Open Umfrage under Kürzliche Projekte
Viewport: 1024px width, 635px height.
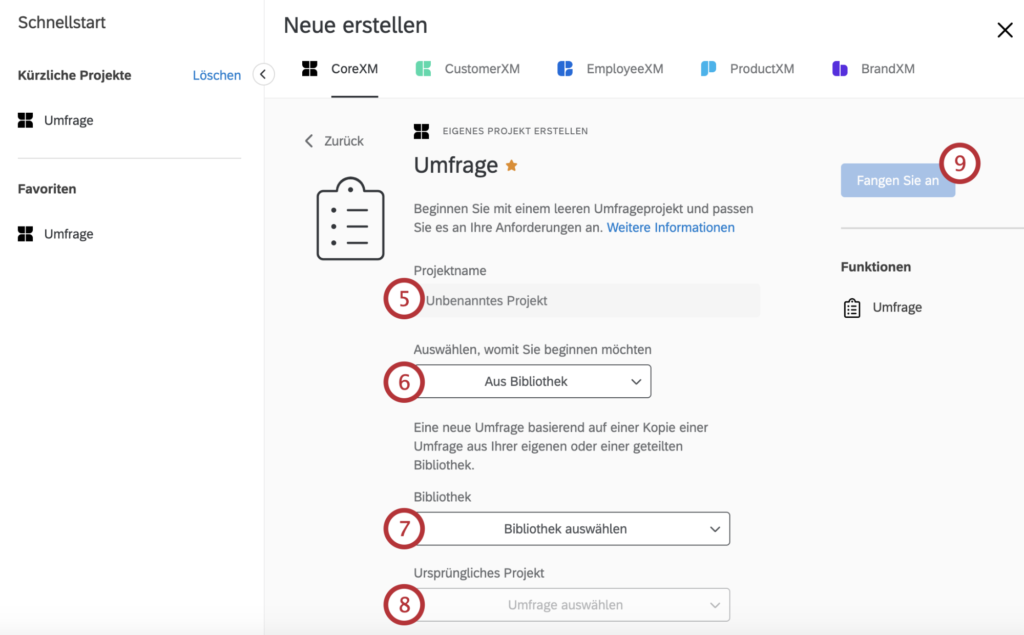click(69, 120)
